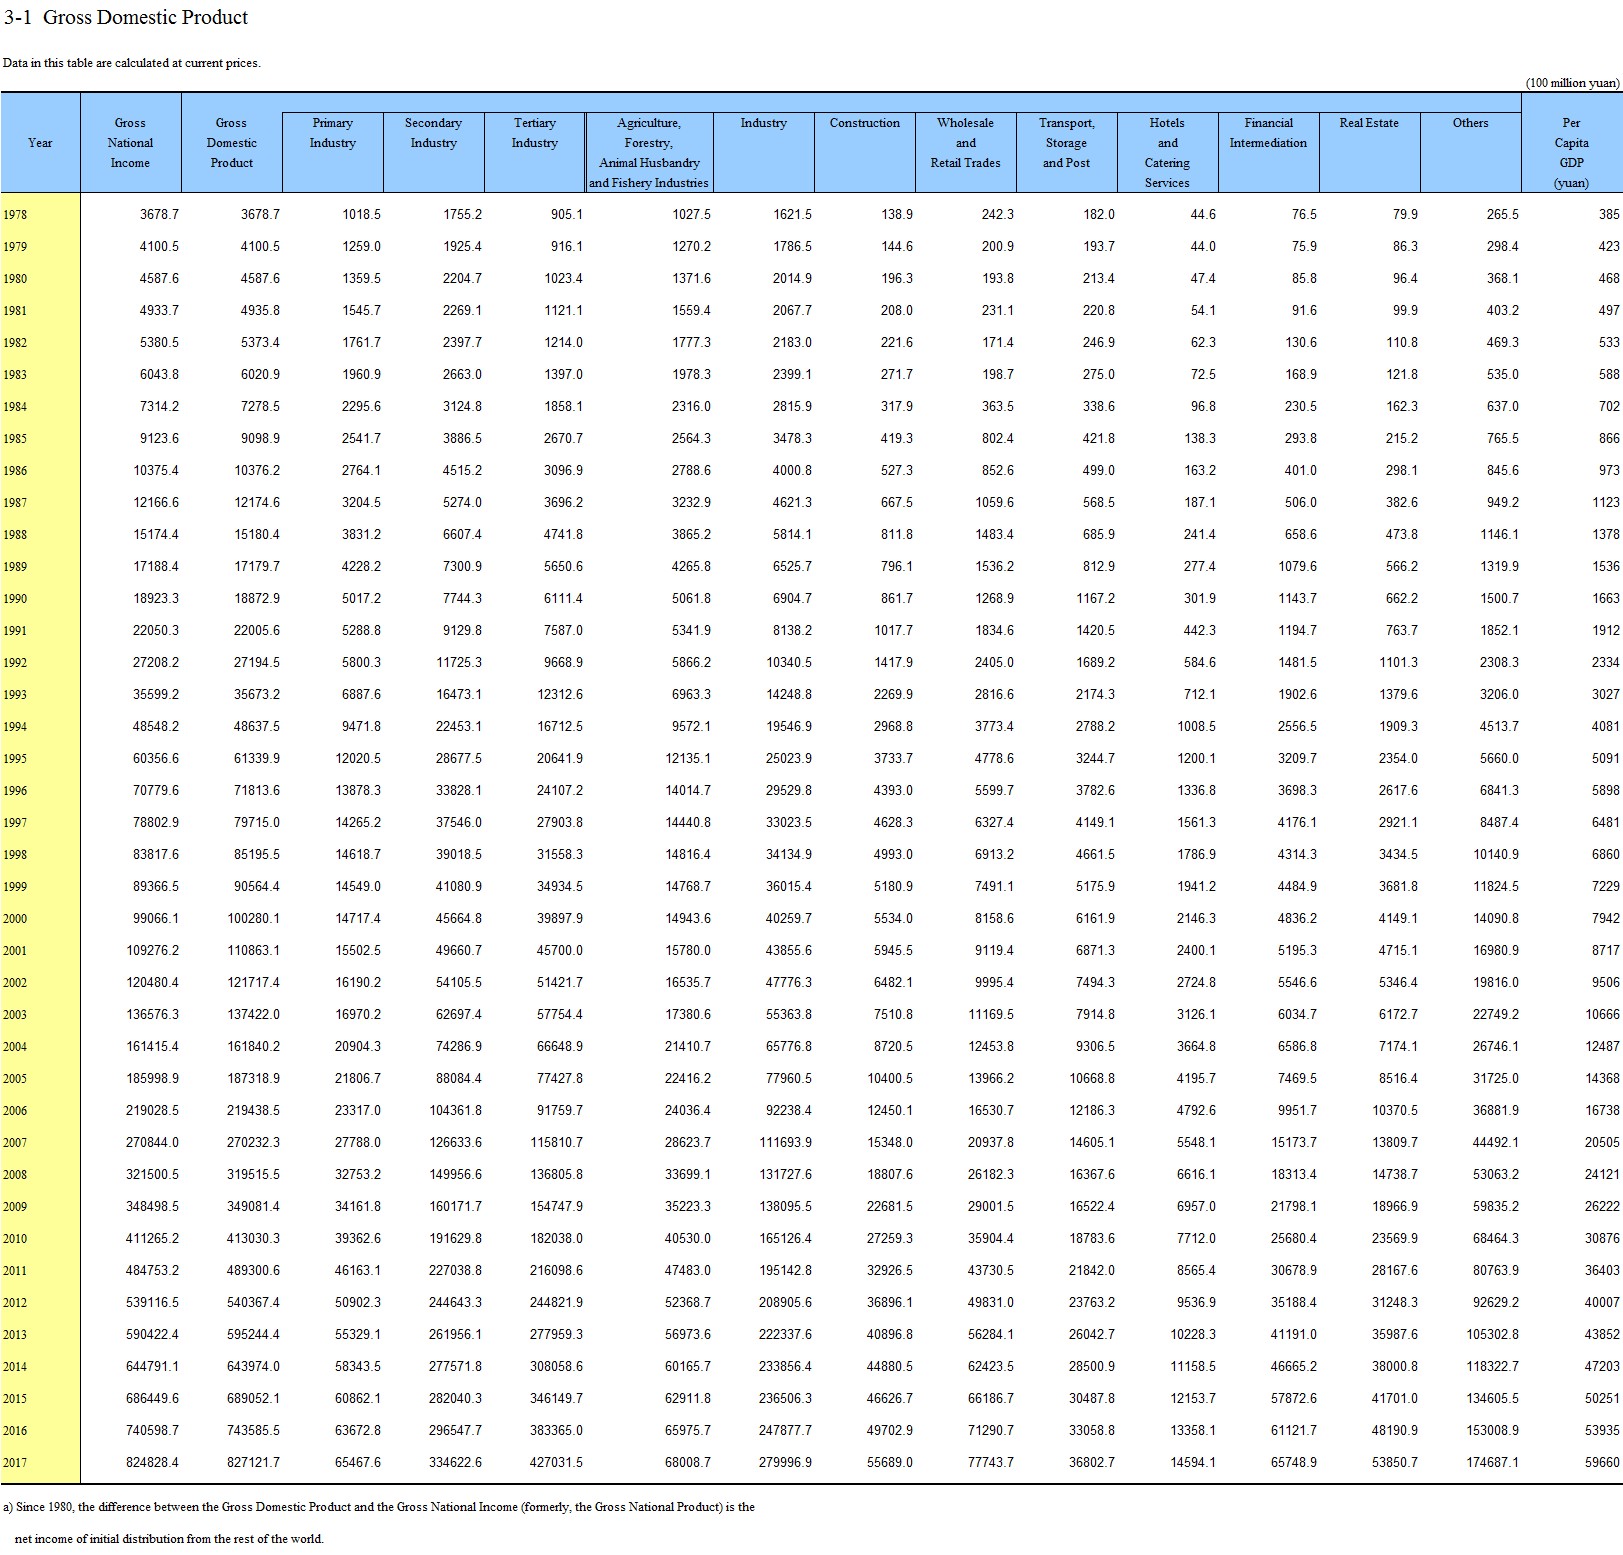Select the year cell 2008
Viewport: 1623px width, 1555px height.
coord(15,1175)
